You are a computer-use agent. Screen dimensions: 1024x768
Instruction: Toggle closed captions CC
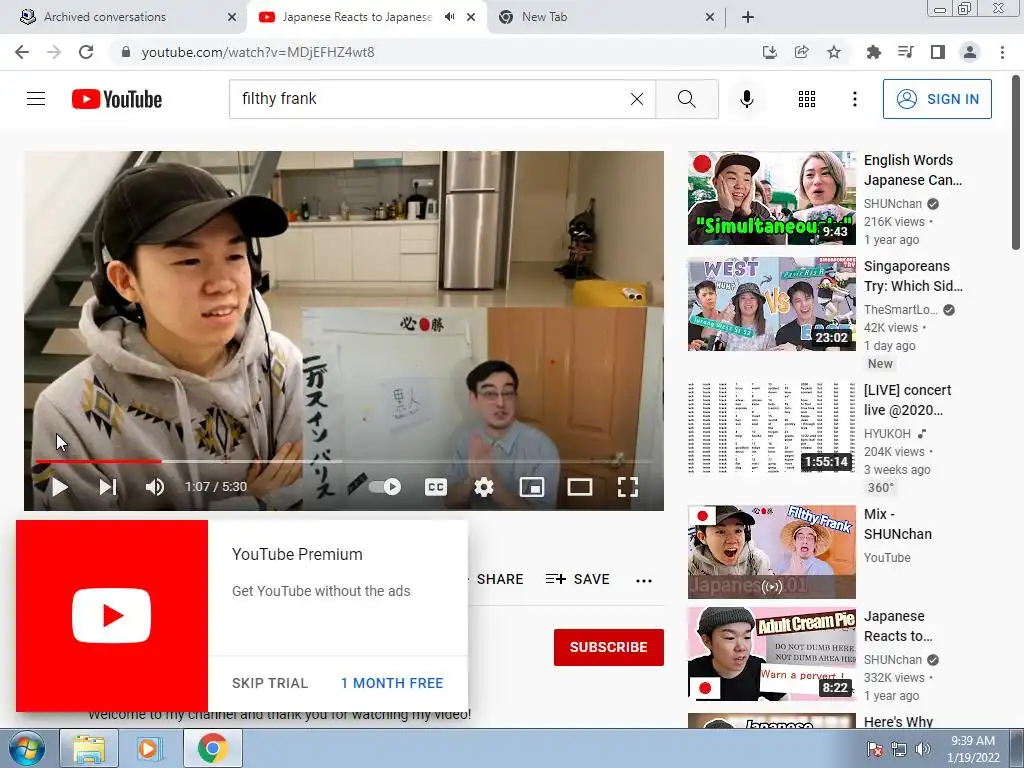point(436,487)
